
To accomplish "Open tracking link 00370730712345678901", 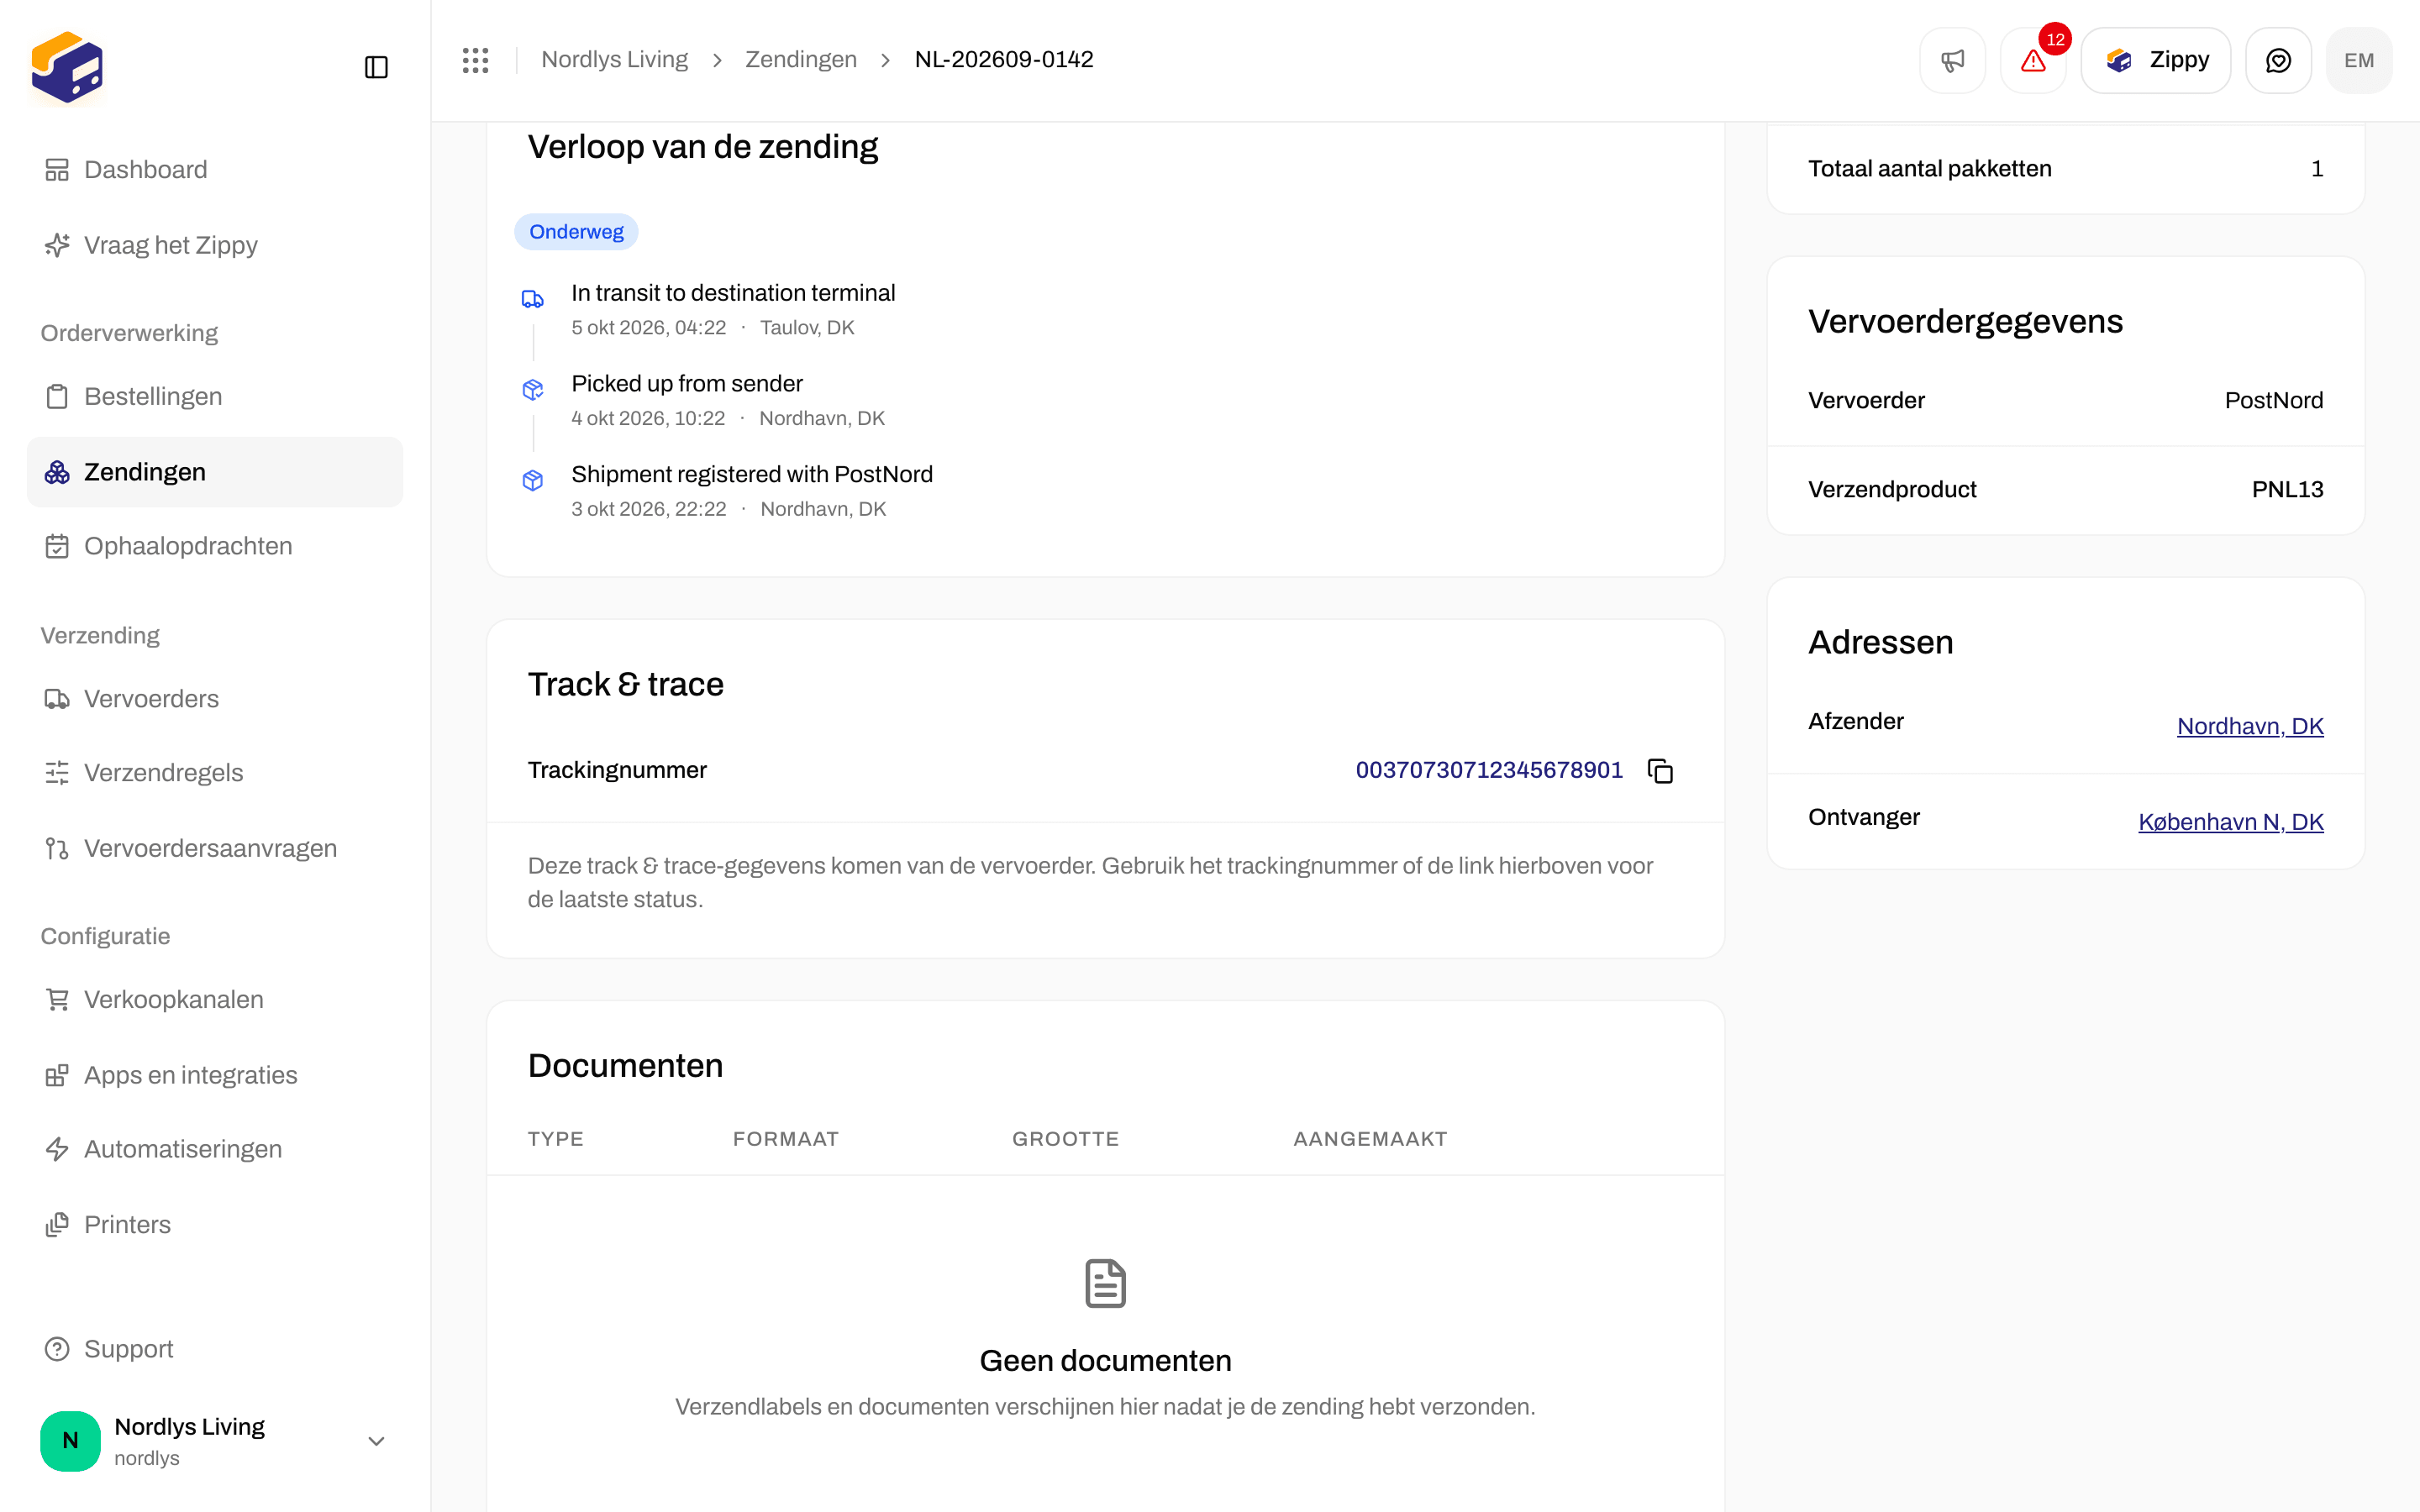I will [1489, 770].
